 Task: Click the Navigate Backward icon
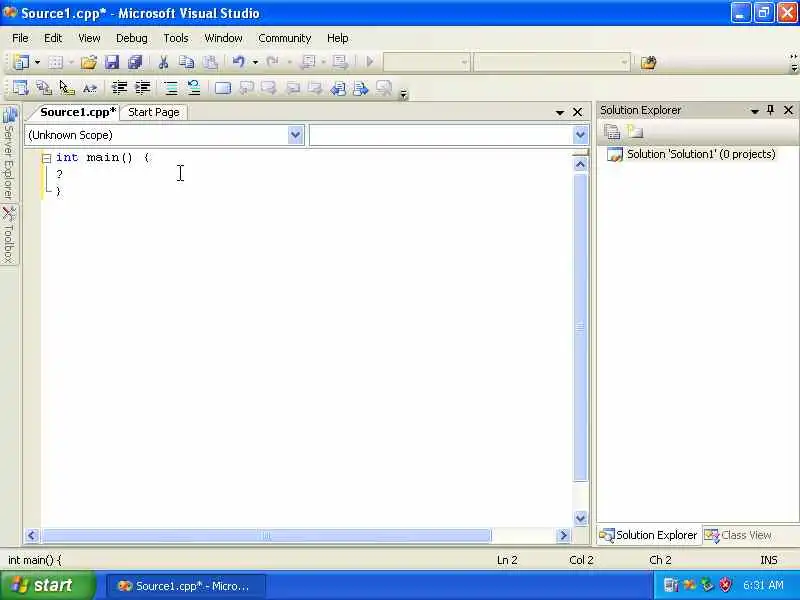pyautogui.click(x=308, y=62)
